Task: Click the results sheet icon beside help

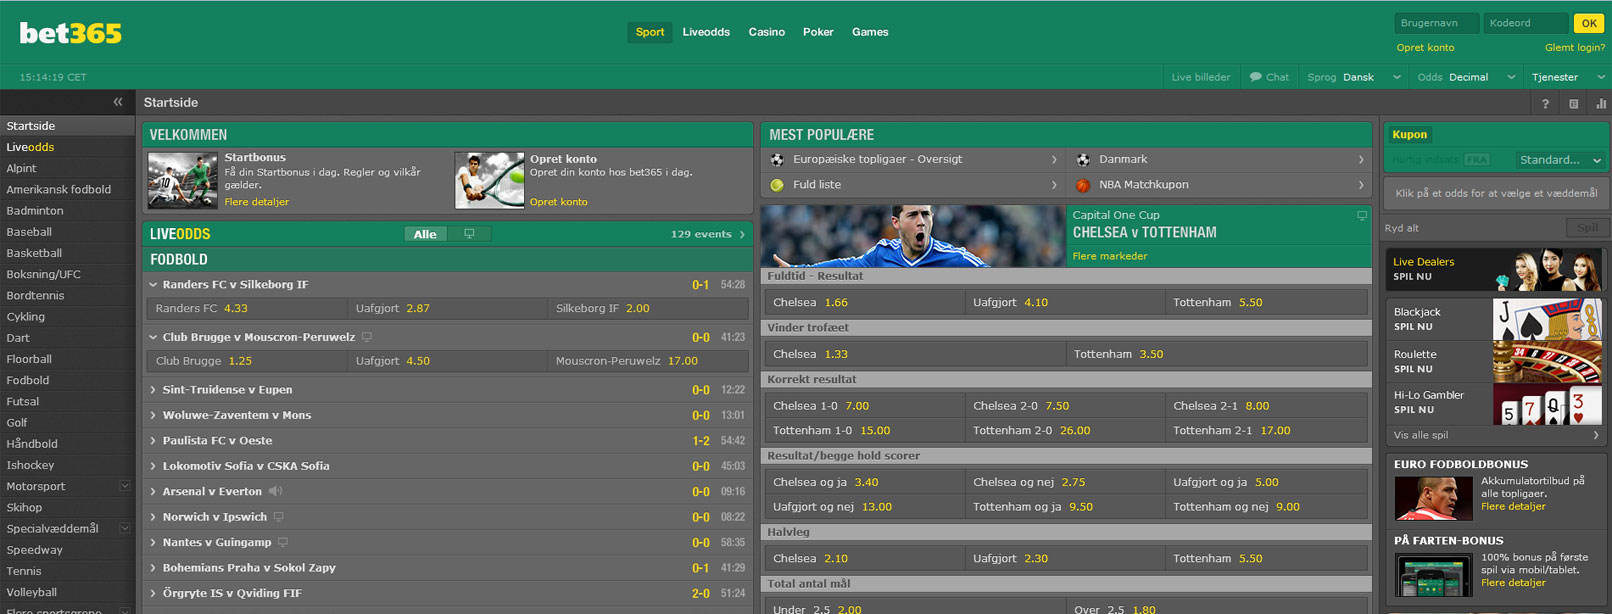Action: pos(1573,104)
